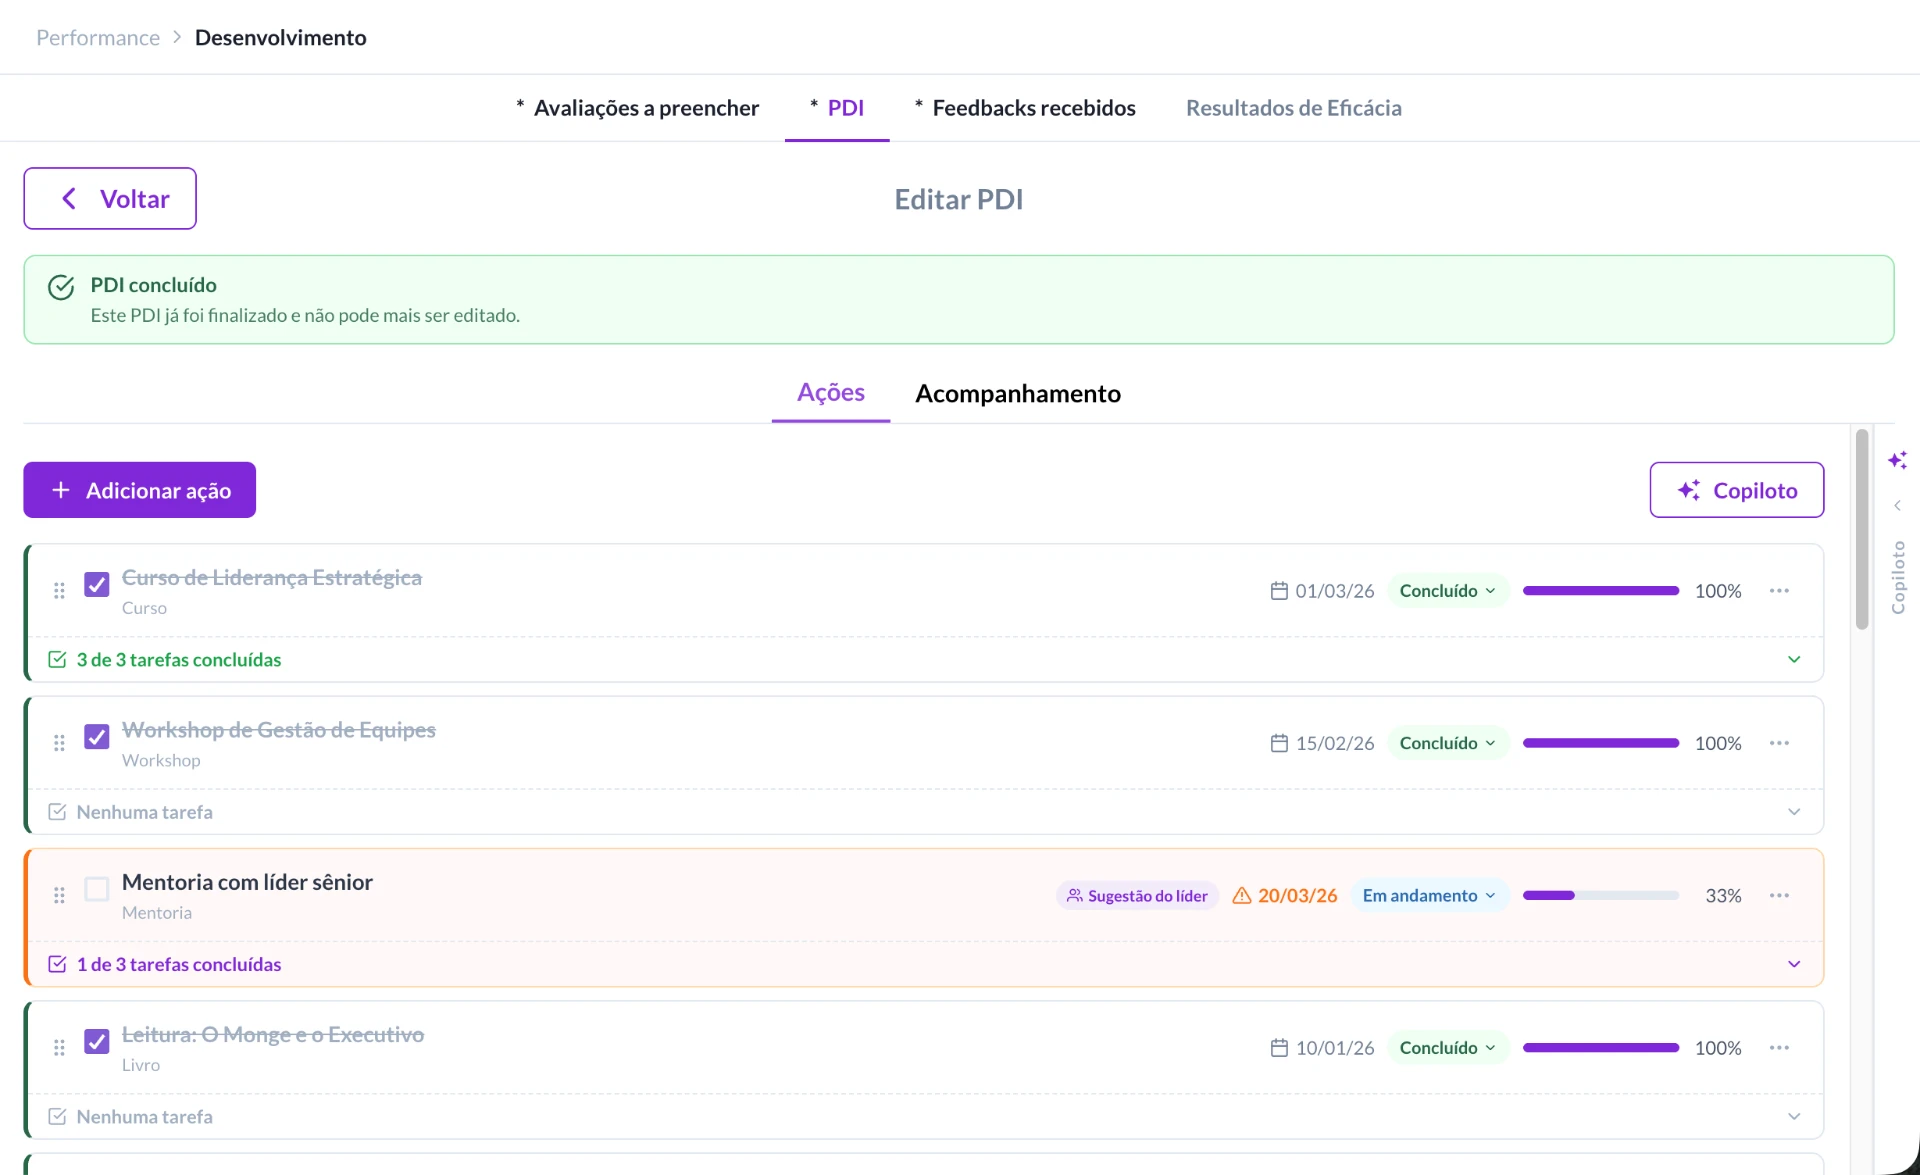This screenshot has height=1175, width=1920.
Task: Click task checklist icon beside 1 de 3 tarefas
Action: click(x=57, y=964)
